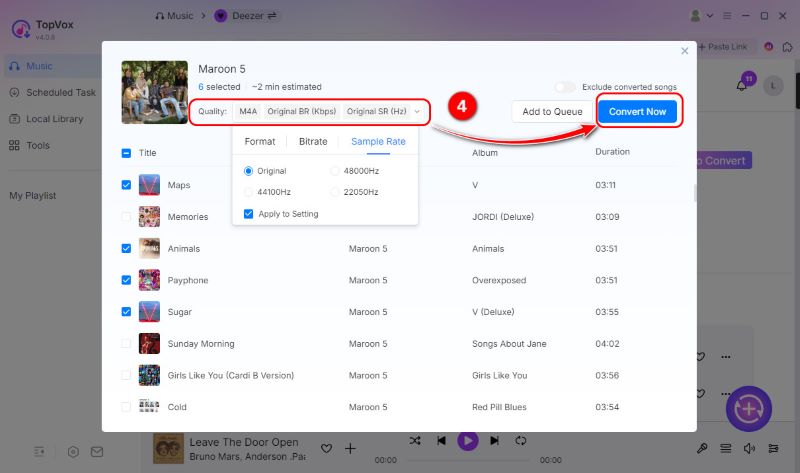The height and width of the screenshot is (473, 800).
Task: Click the TopVox logo icon
Action: (21, 29)
